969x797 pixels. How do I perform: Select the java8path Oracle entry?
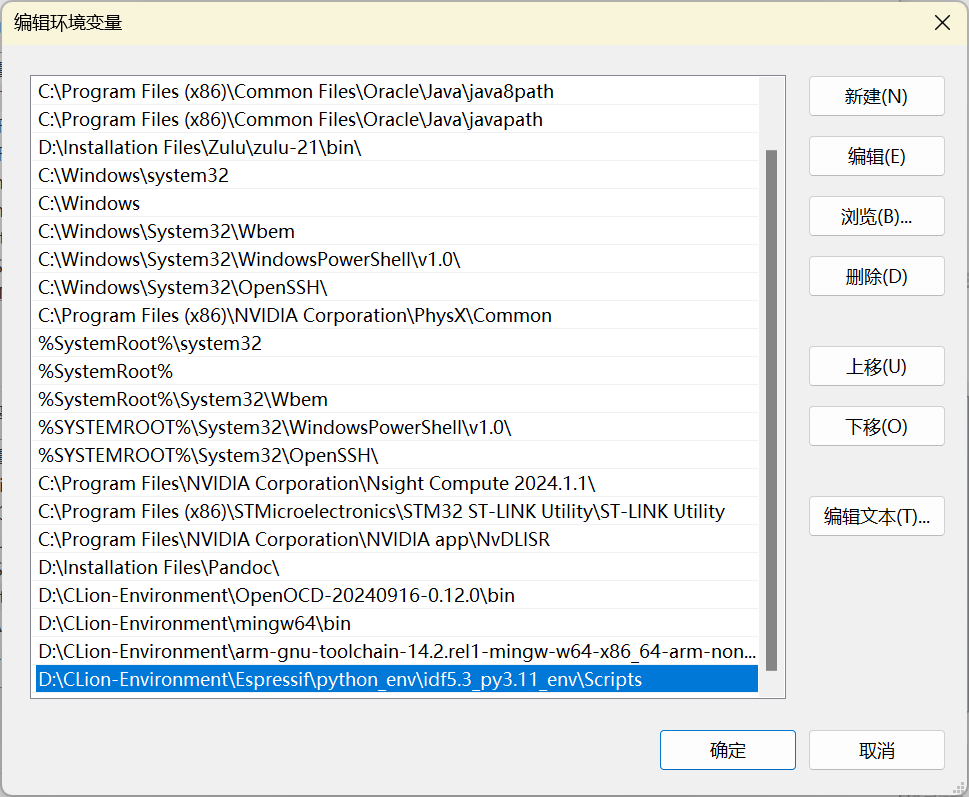point(397,91)
